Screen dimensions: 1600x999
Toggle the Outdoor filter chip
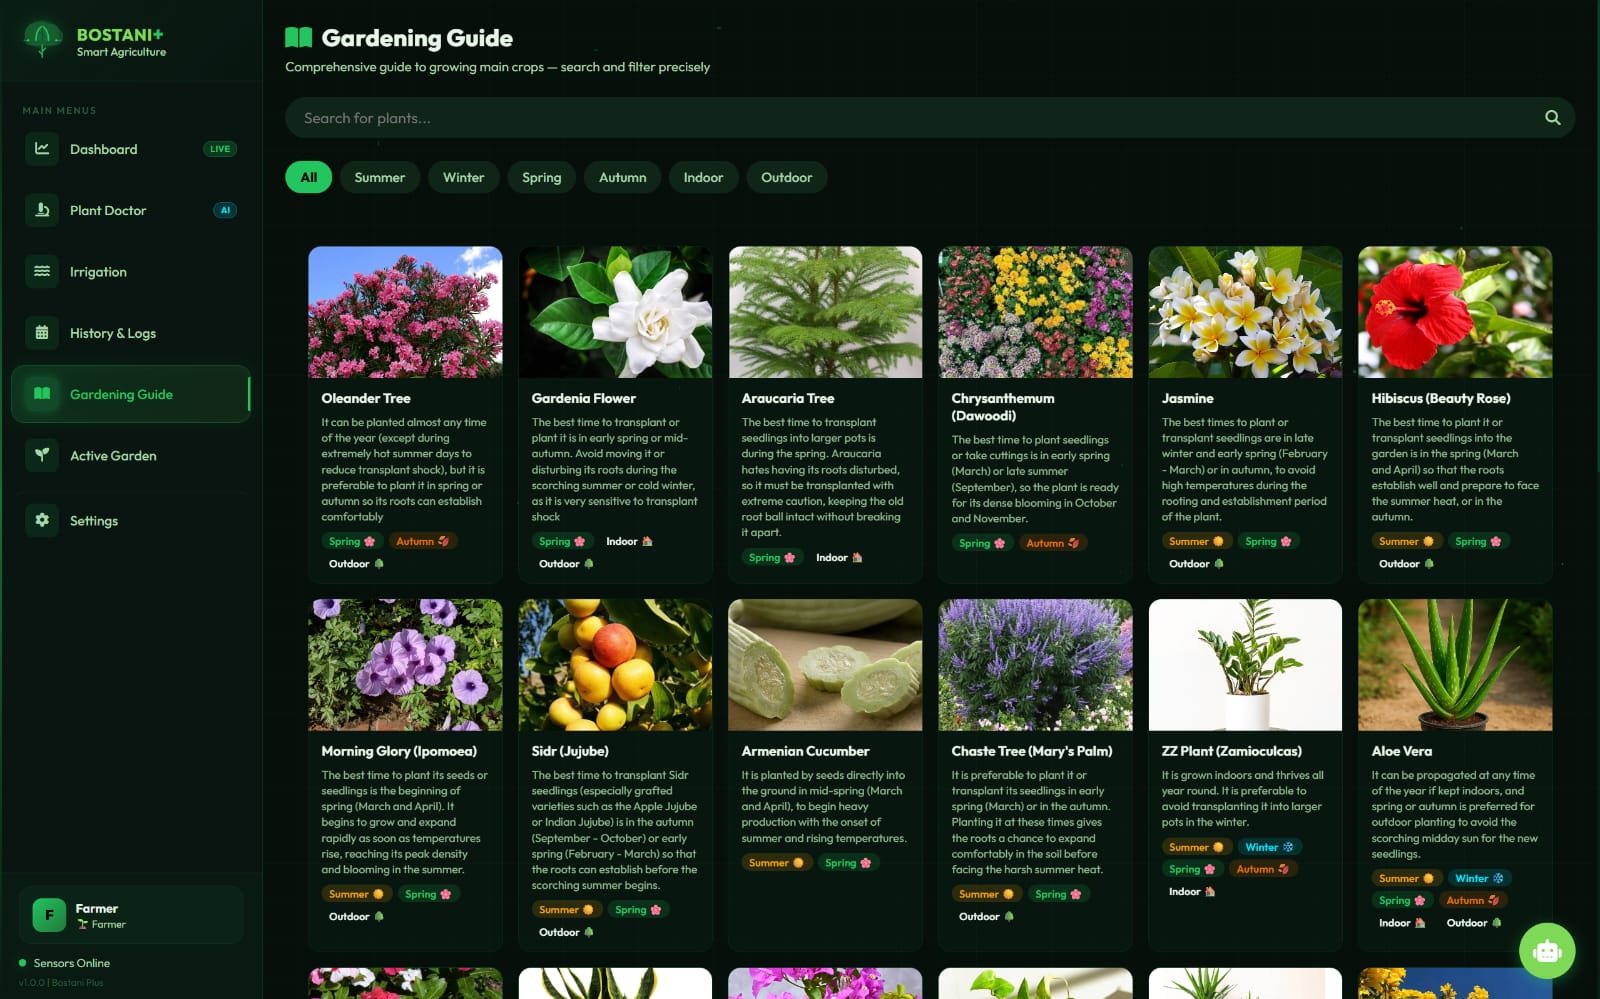coord(786,177)
